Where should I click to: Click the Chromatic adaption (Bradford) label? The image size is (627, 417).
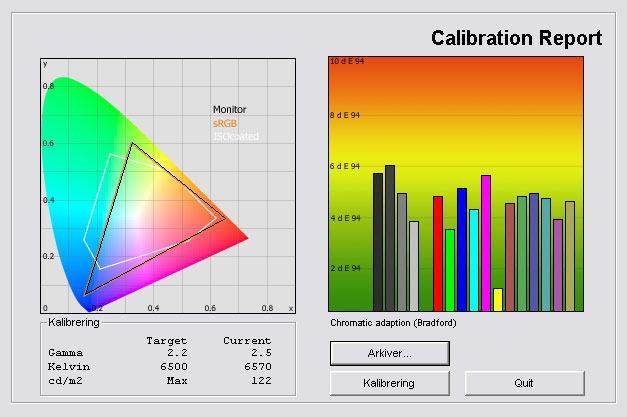tap(393, 323)
